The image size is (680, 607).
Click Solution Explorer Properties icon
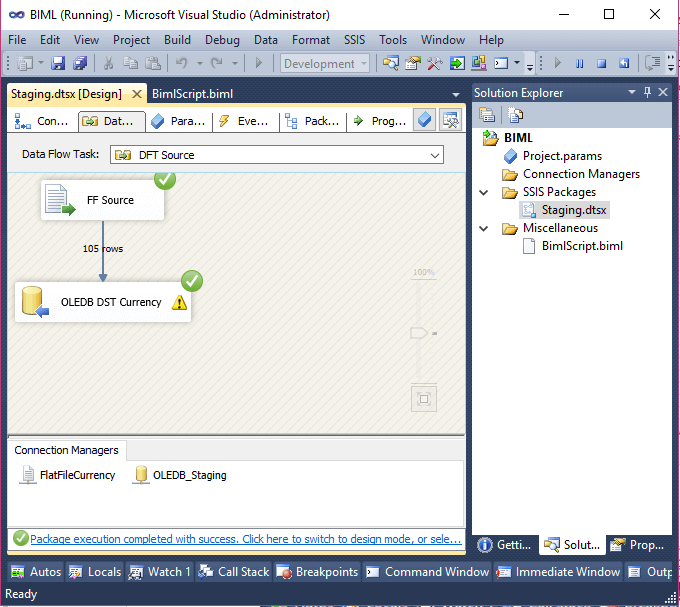[x=487, y=115]
